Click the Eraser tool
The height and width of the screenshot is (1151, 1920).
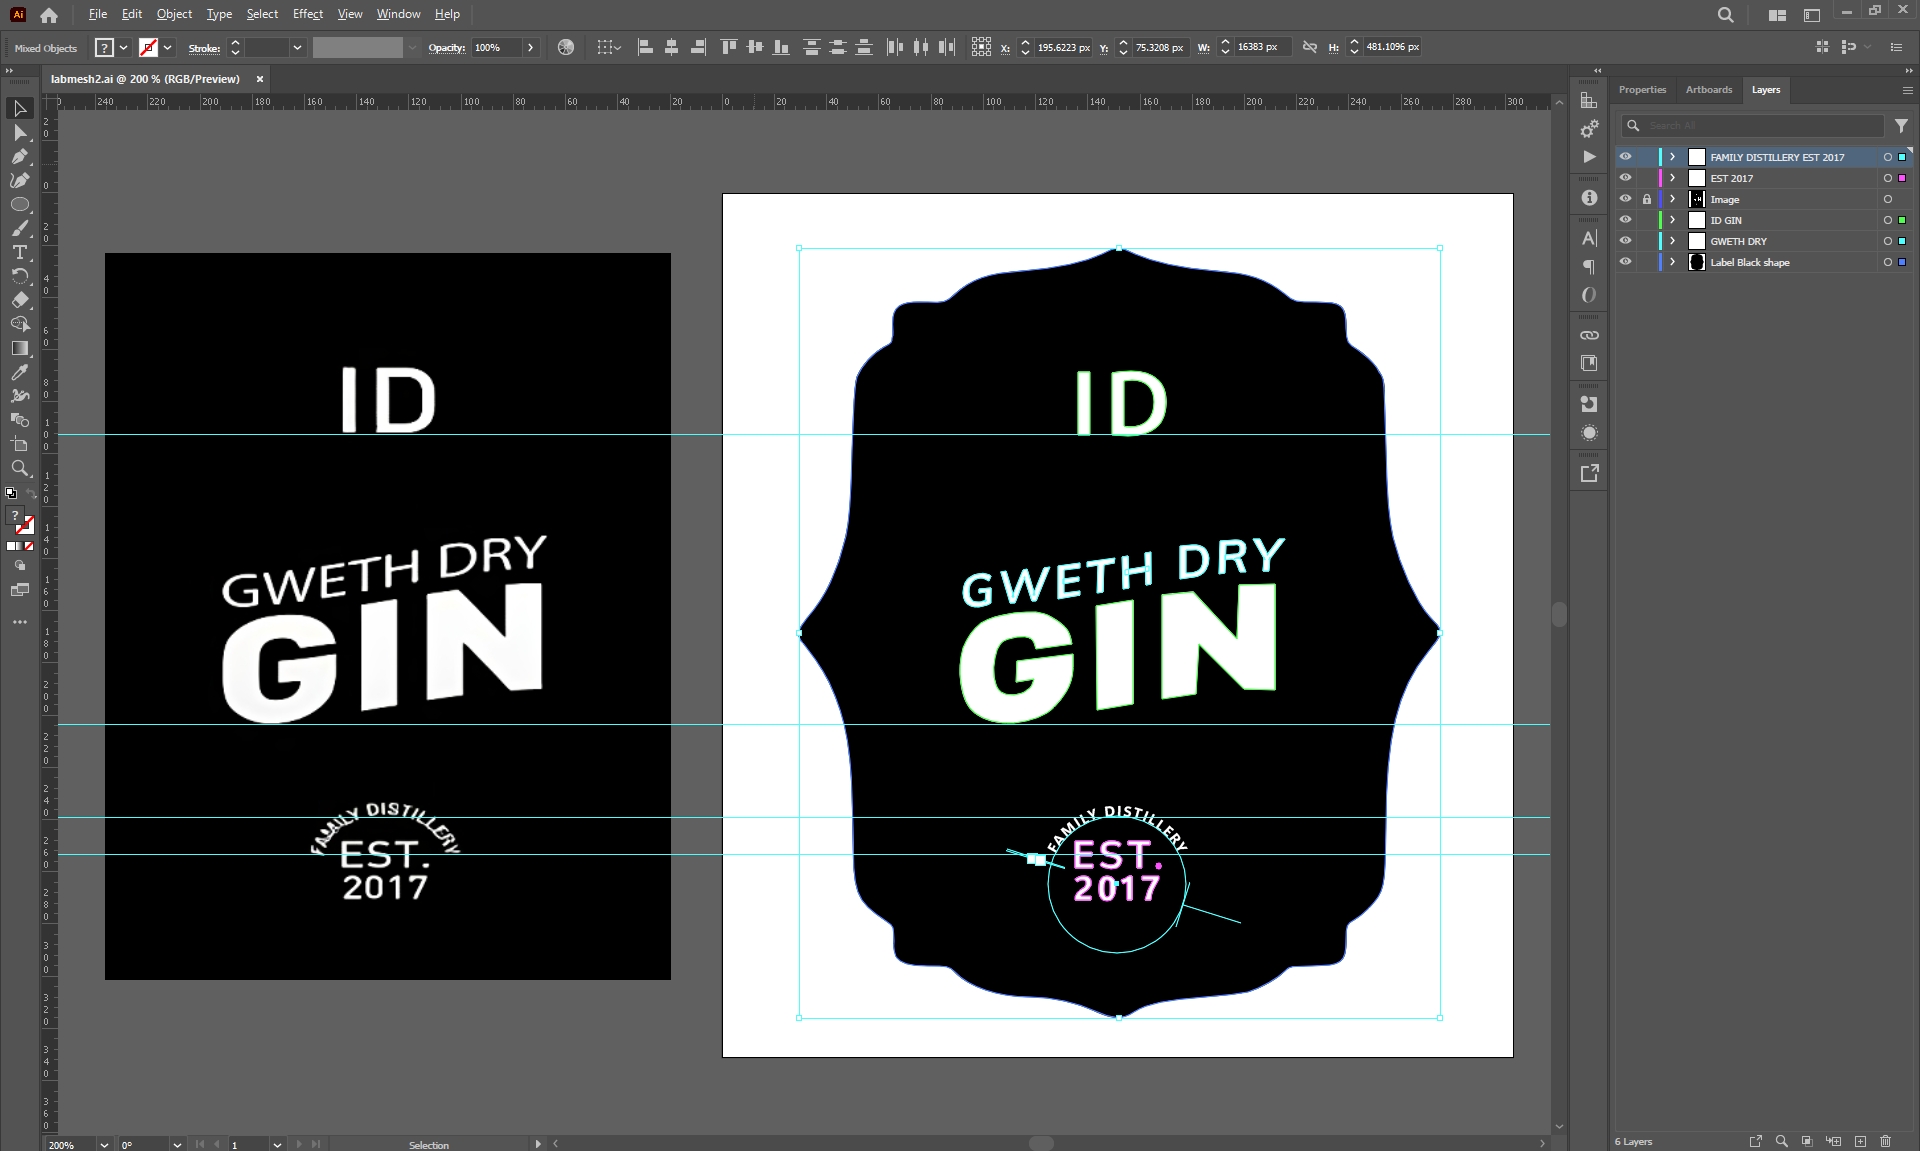point(19,300)
